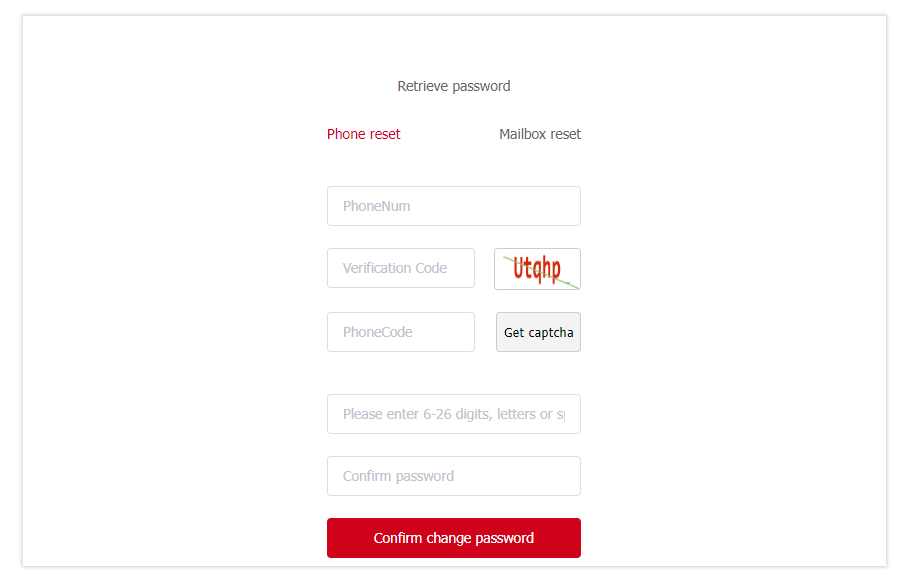This screenshot has width=916, height=570.
Task: Refresh the Utqhp captcha image
Action: click(x=537, y=269)
